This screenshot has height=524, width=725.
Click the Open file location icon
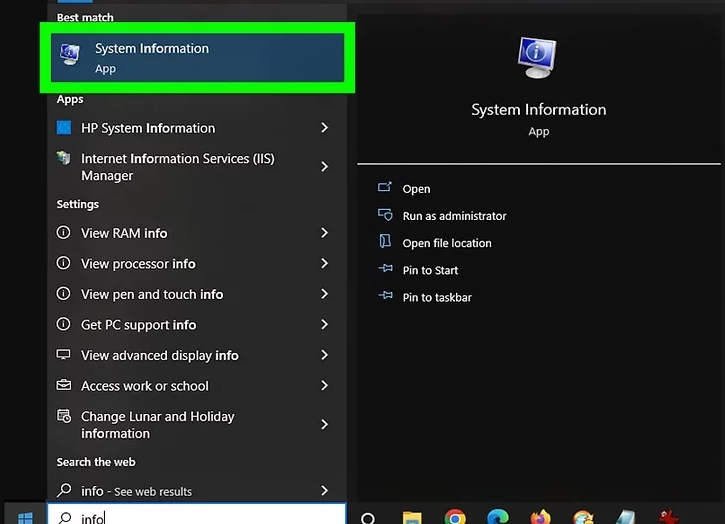(x=385, y=241)
